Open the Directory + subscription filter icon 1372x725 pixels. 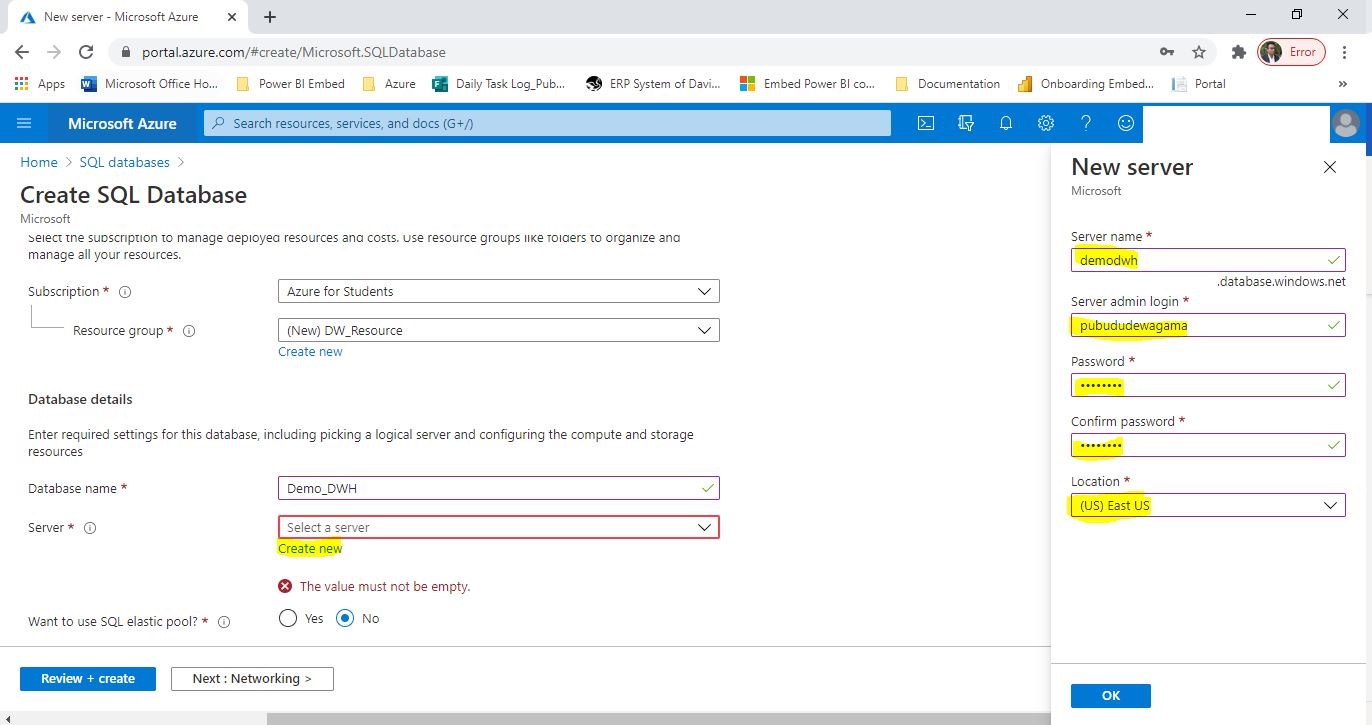click(x=966, y=123)
